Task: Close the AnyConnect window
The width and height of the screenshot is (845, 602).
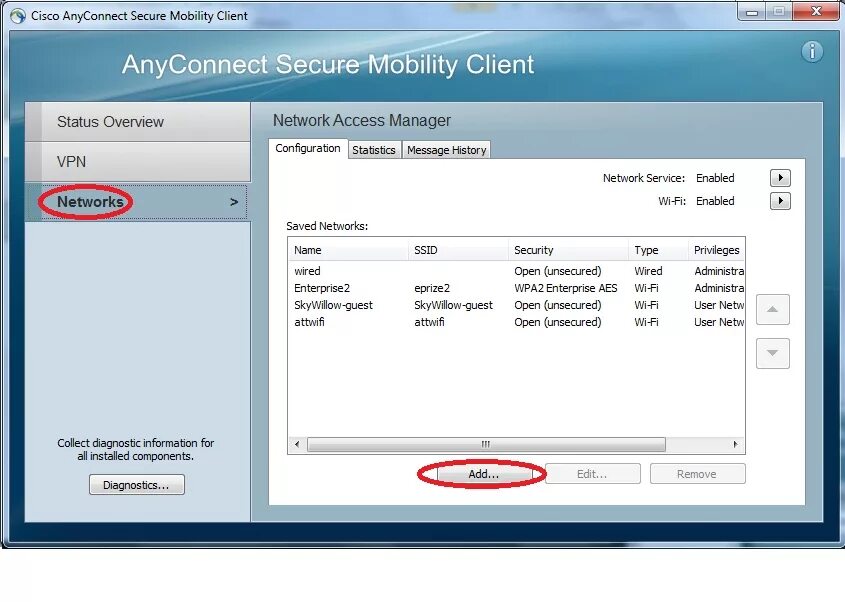Action: (816, 11)
